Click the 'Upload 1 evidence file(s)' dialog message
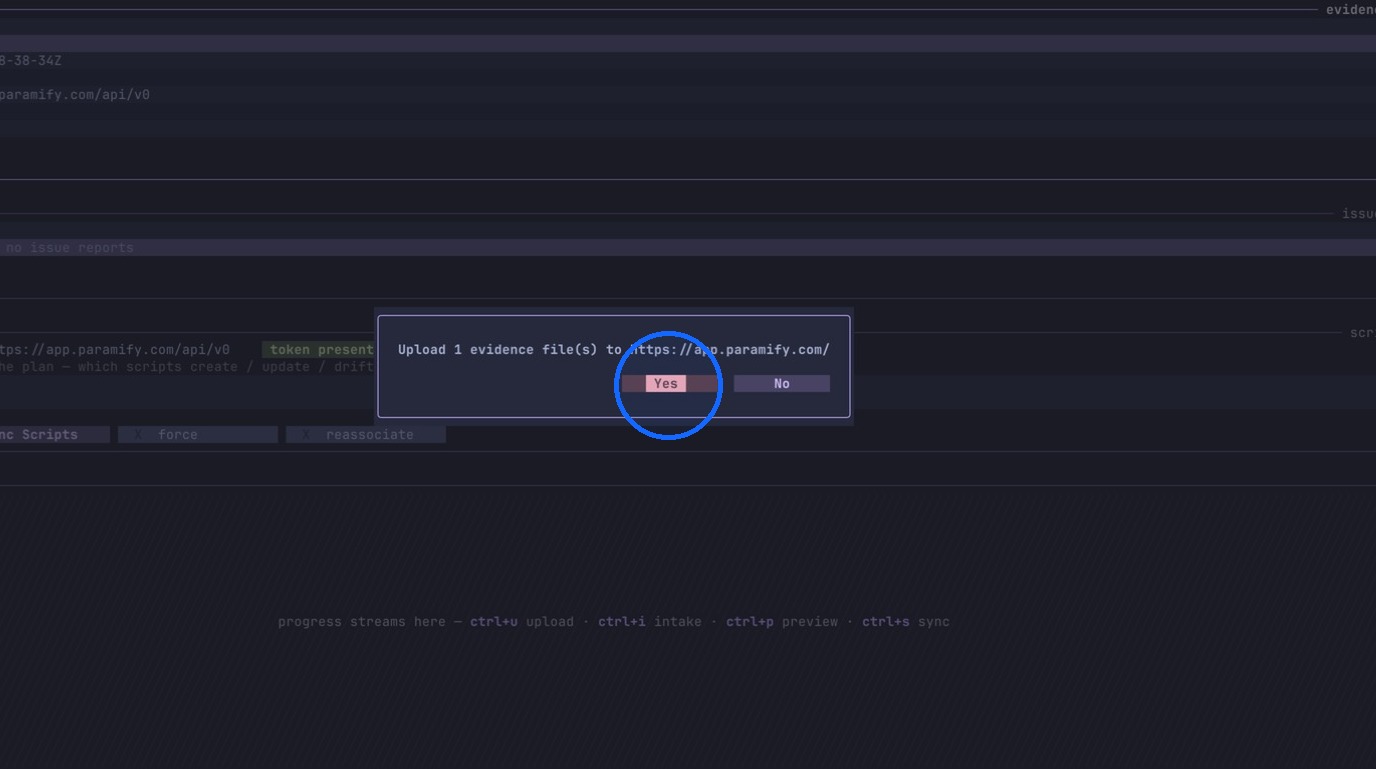Viewport: 1376px width, 769px height. [614, 350]
